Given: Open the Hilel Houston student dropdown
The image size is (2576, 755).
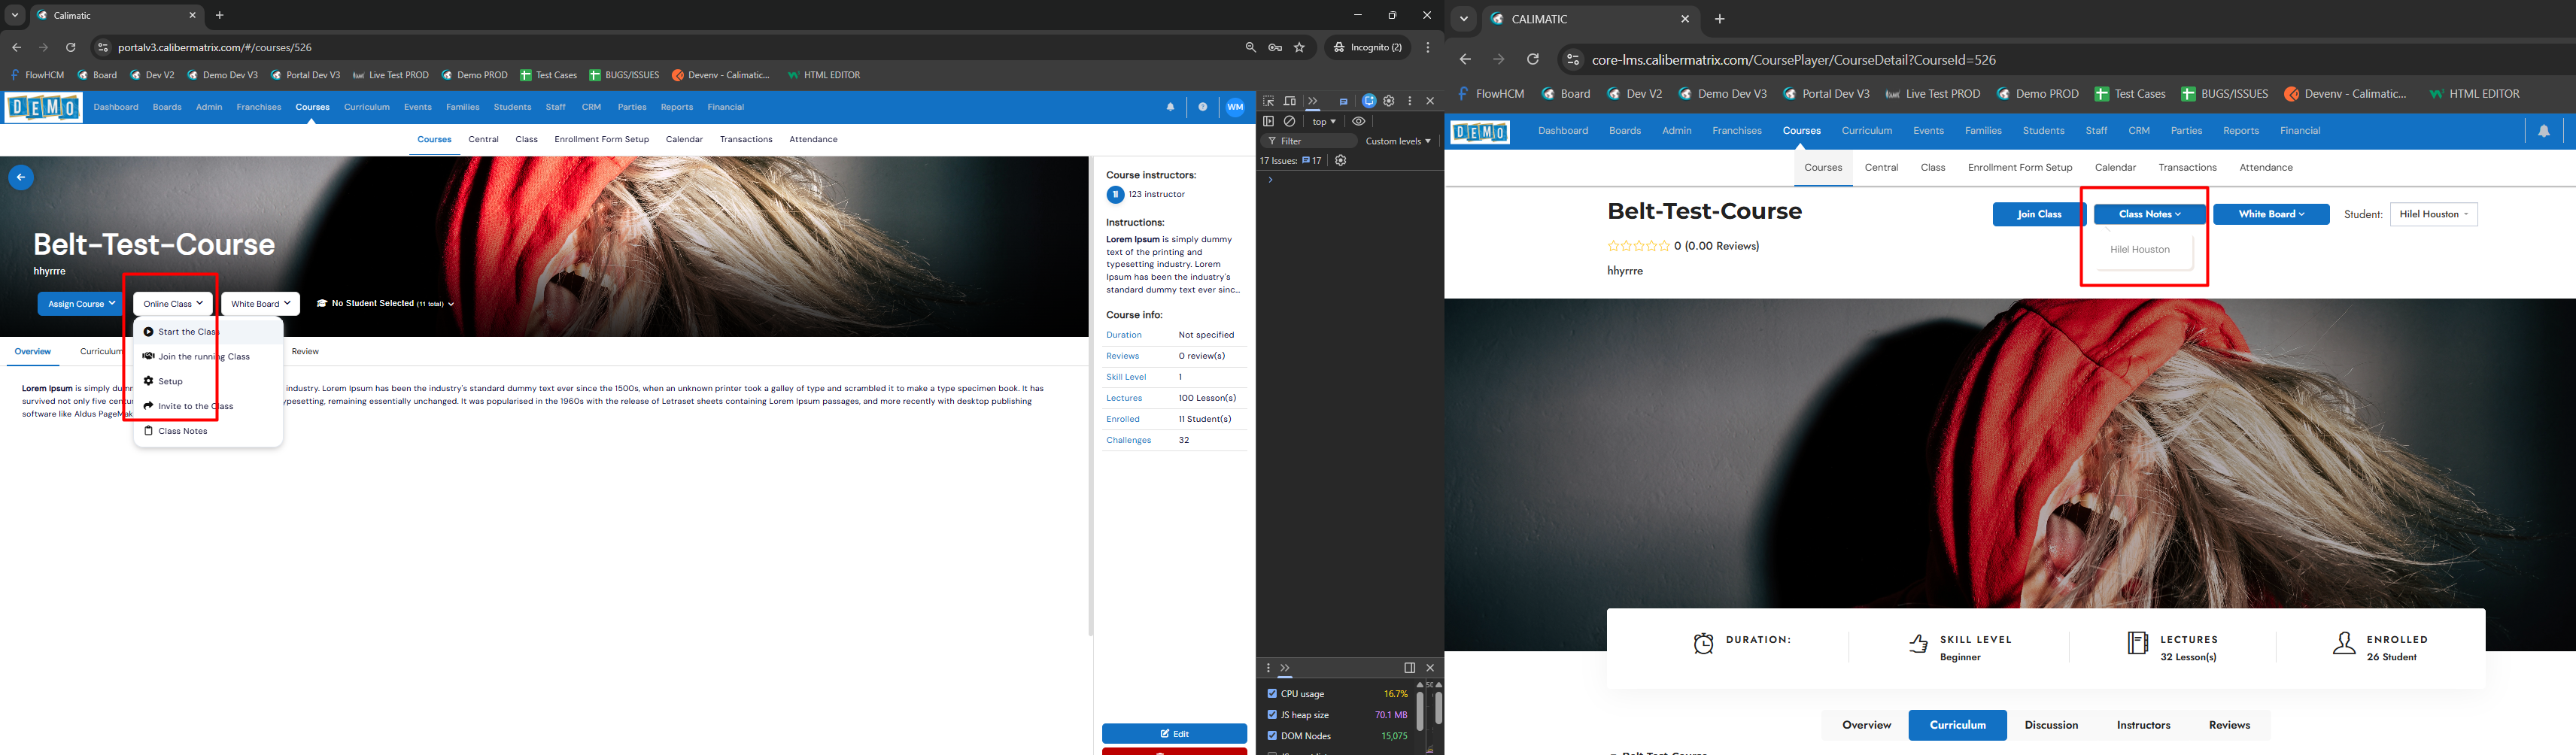Looking at the screenshot, I should tap(2433, 214).
